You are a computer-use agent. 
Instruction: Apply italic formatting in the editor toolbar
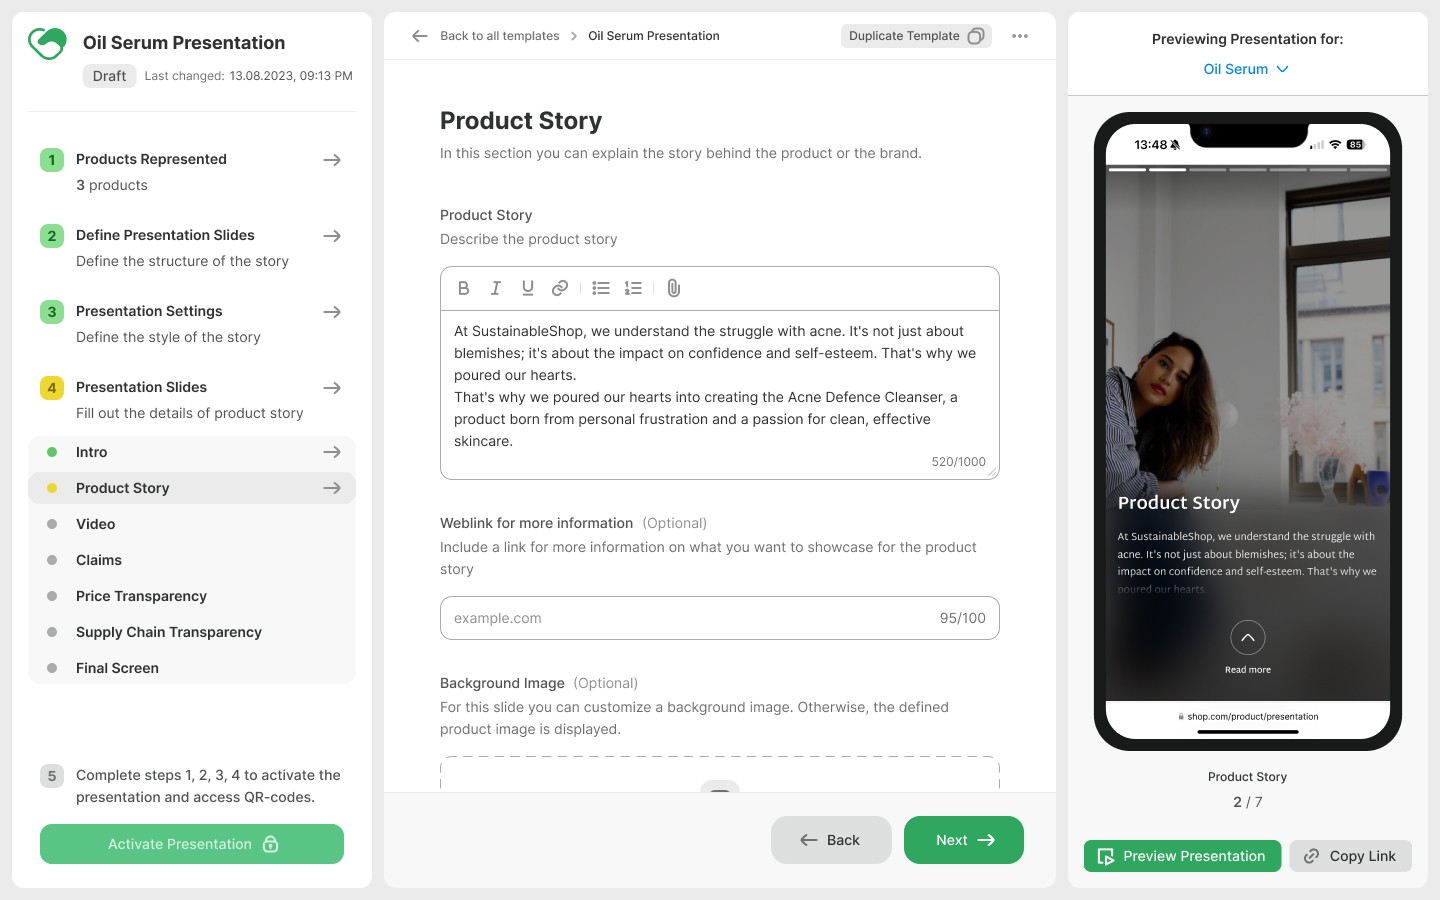point(495,288)
